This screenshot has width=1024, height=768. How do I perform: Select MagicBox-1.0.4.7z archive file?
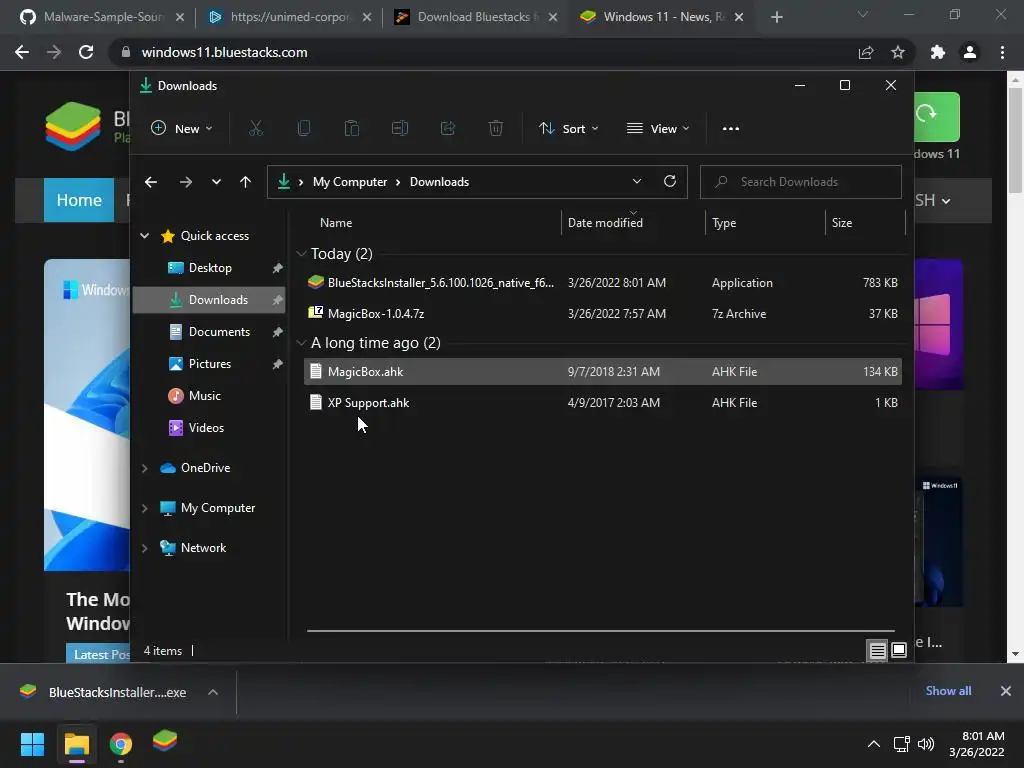[603, 314]
